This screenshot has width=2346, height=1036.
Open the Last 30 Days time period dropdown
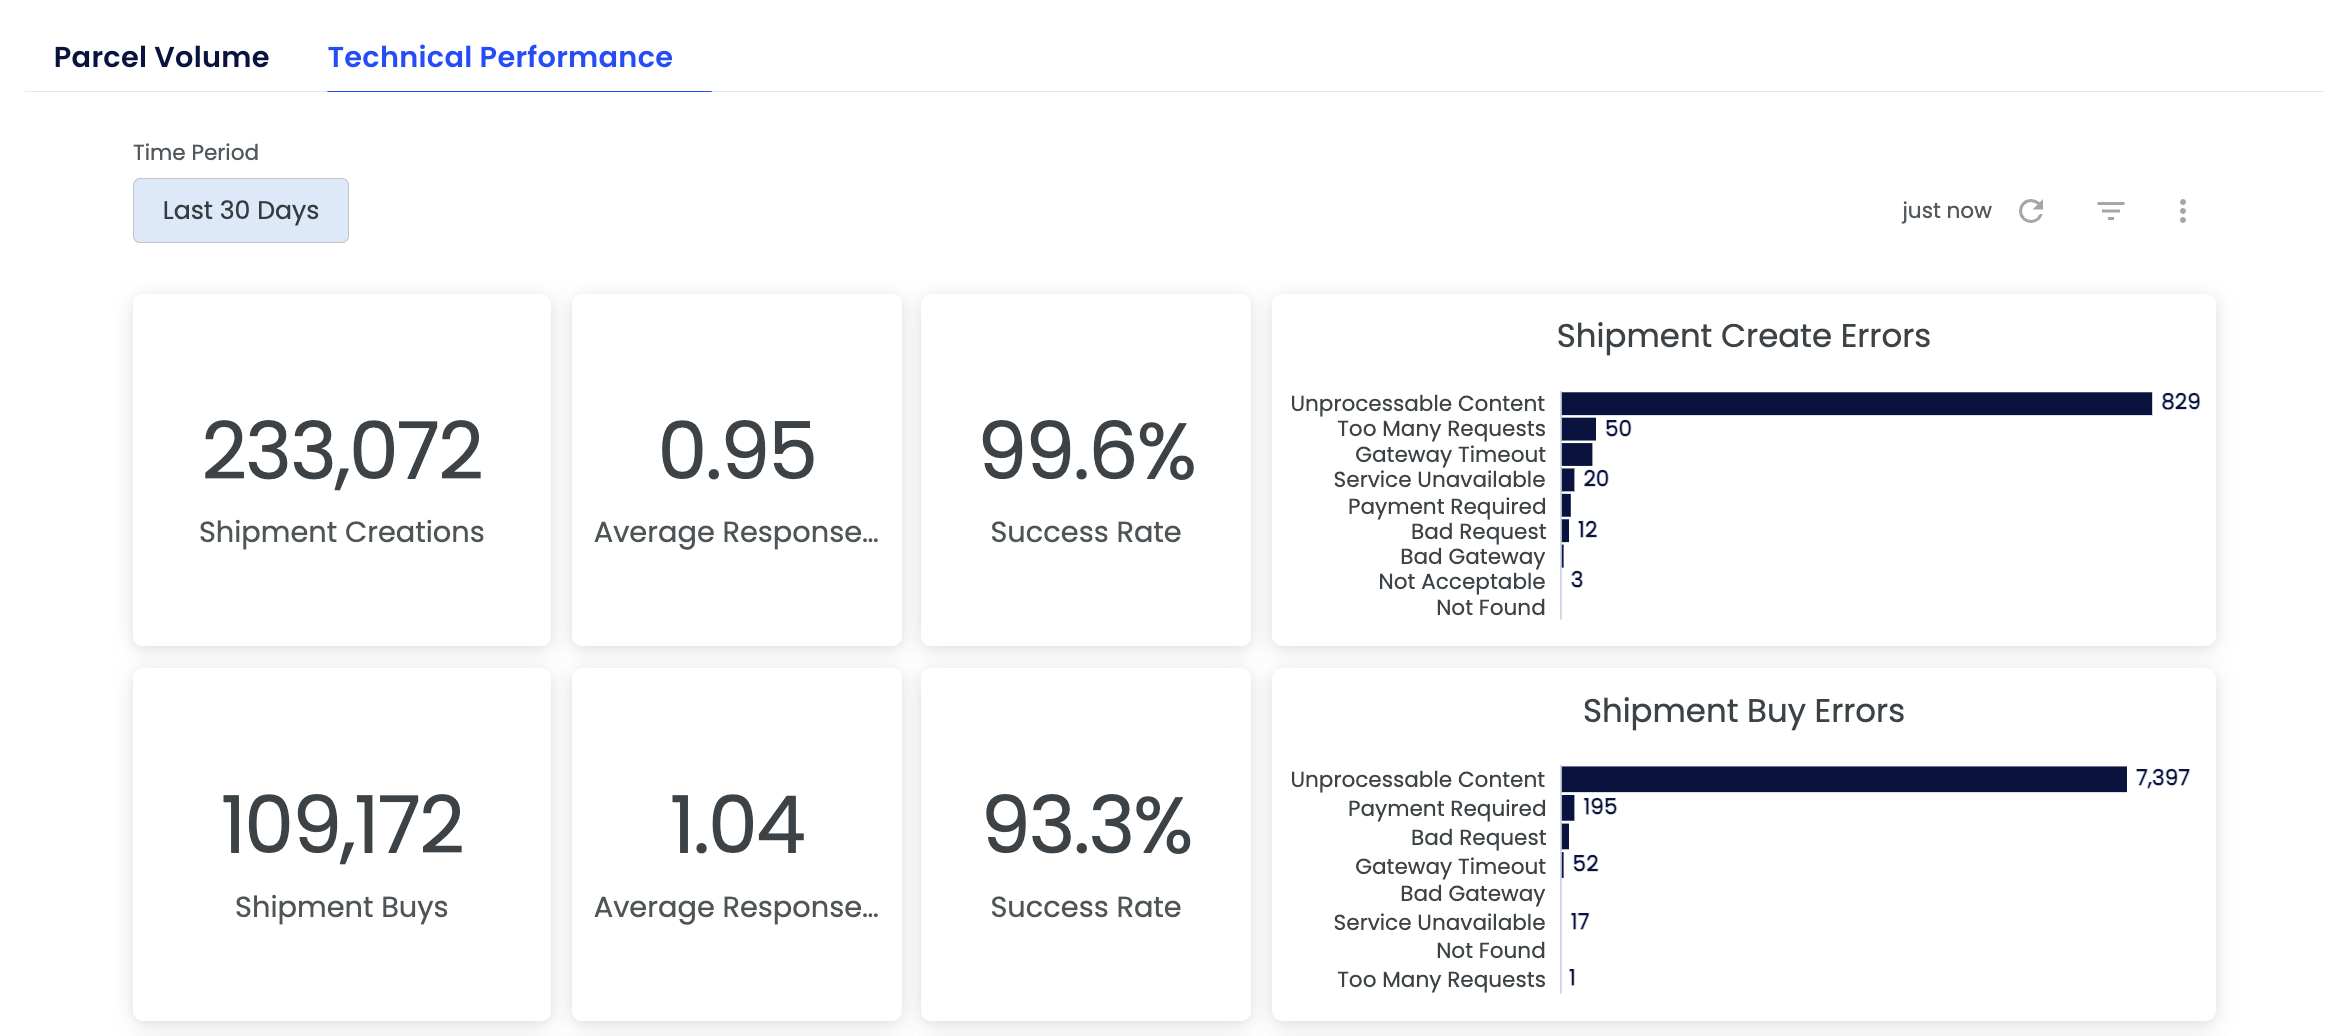click(x=241, y=210)
